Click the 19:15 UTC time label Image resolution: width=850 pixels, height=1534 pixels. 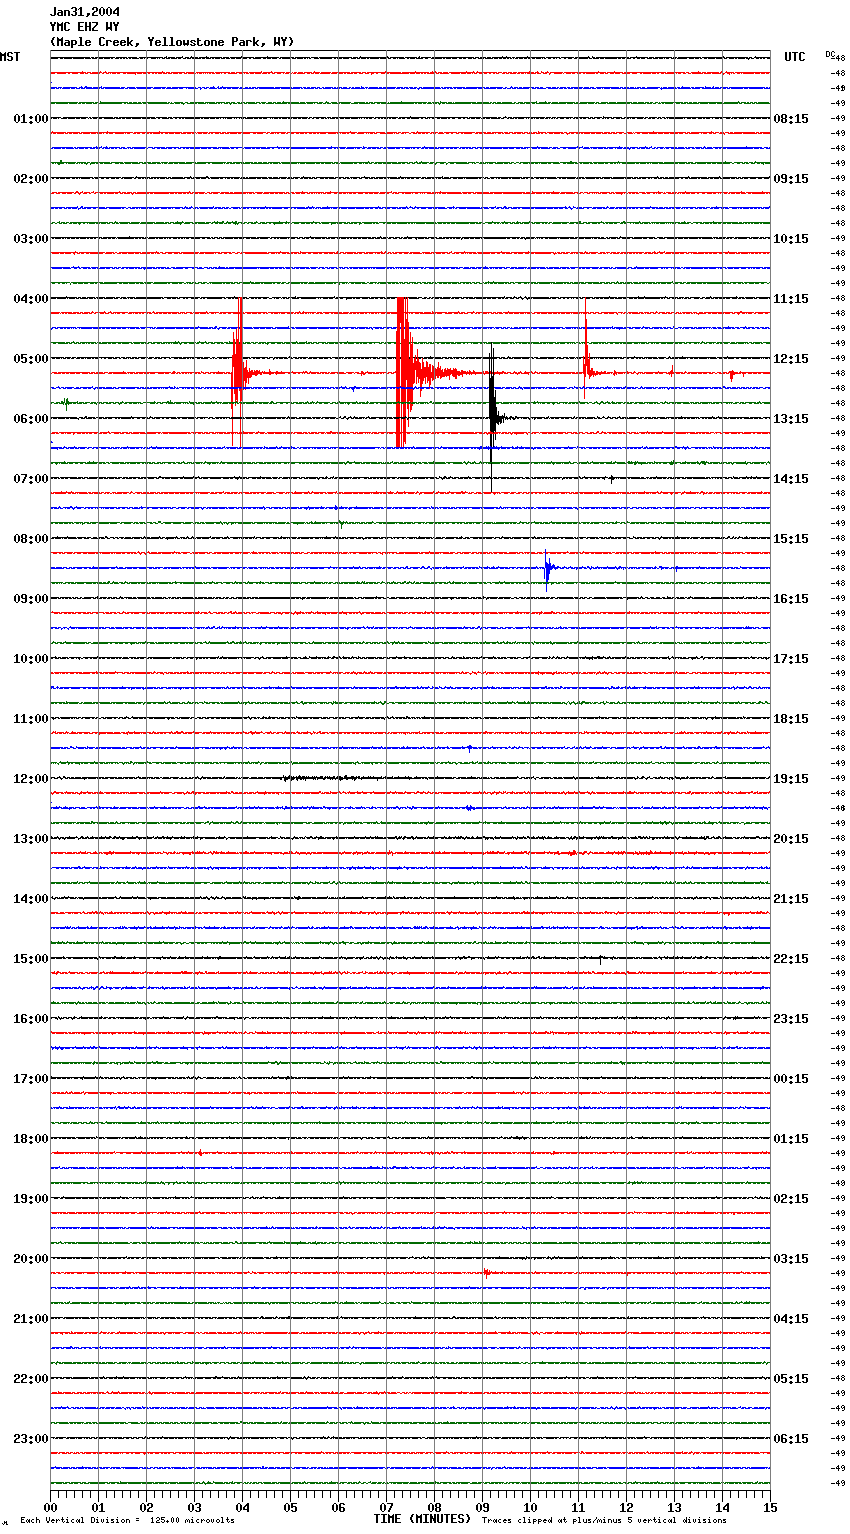click(x=791, y=779)
